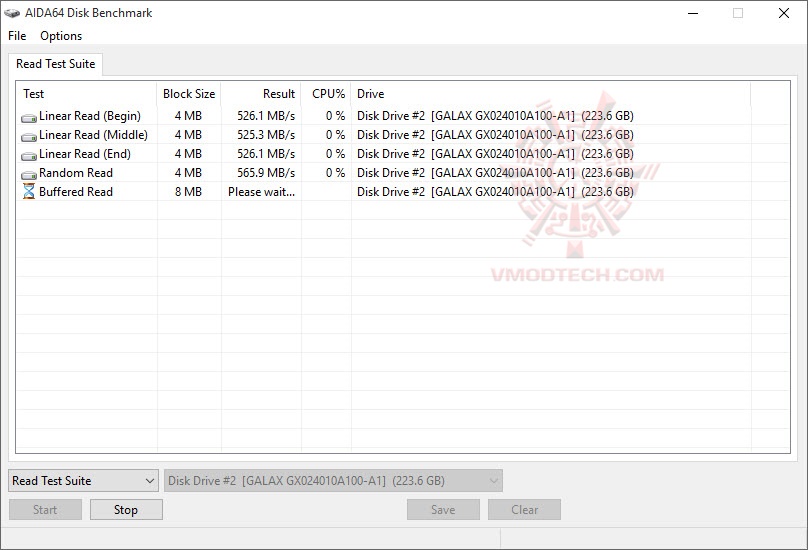Select the Linear Read (End) row label

[85, 154]
